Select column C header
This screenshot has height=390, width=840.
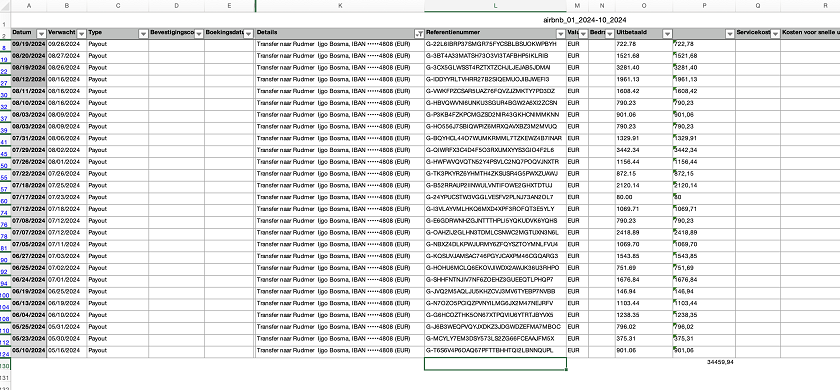117,5
